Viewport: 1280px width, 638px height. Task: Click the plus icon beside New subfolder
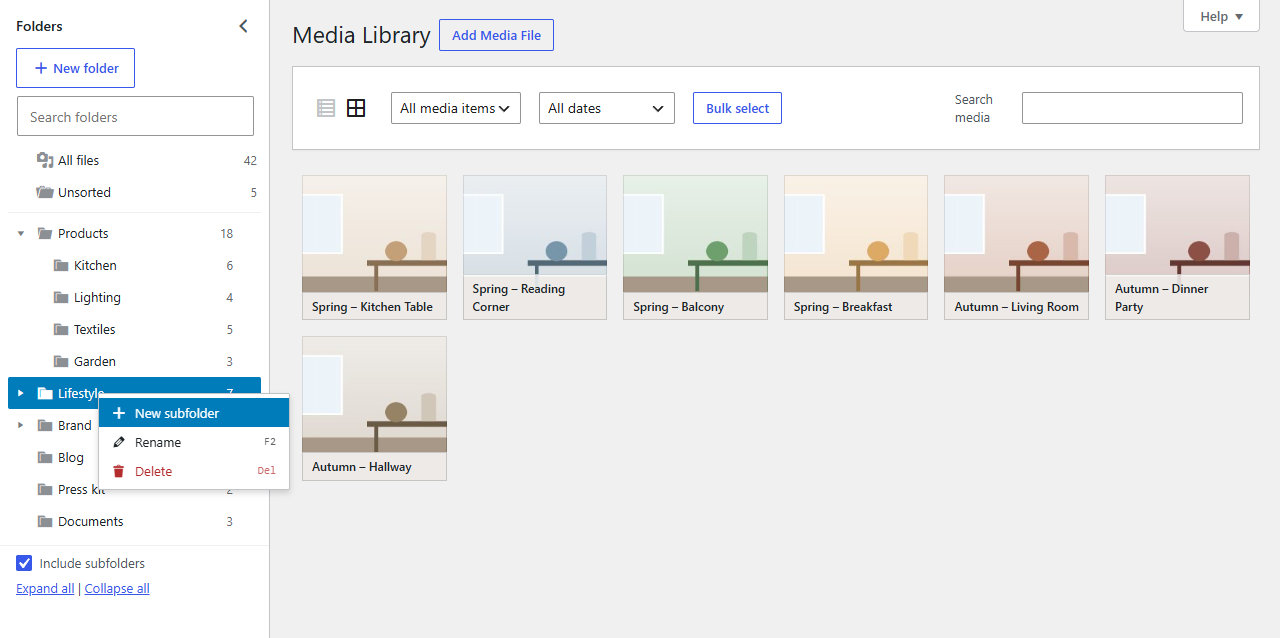click(x=119, y=413)
